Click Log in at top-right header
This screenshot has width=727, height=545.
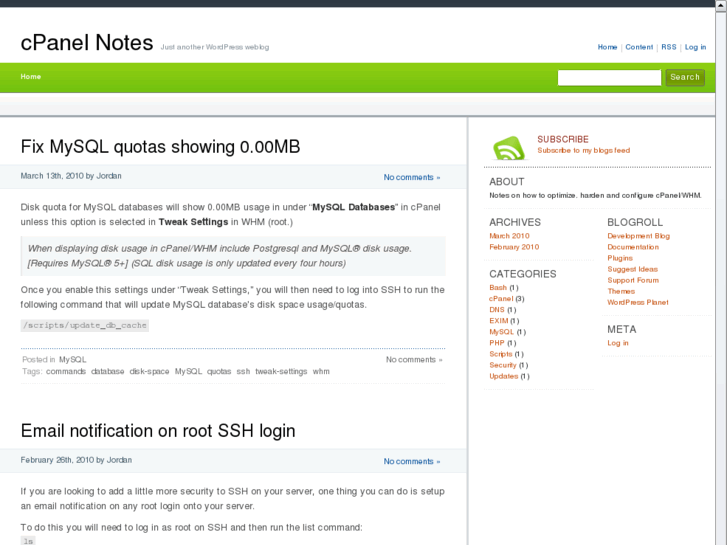coord(695,47)
